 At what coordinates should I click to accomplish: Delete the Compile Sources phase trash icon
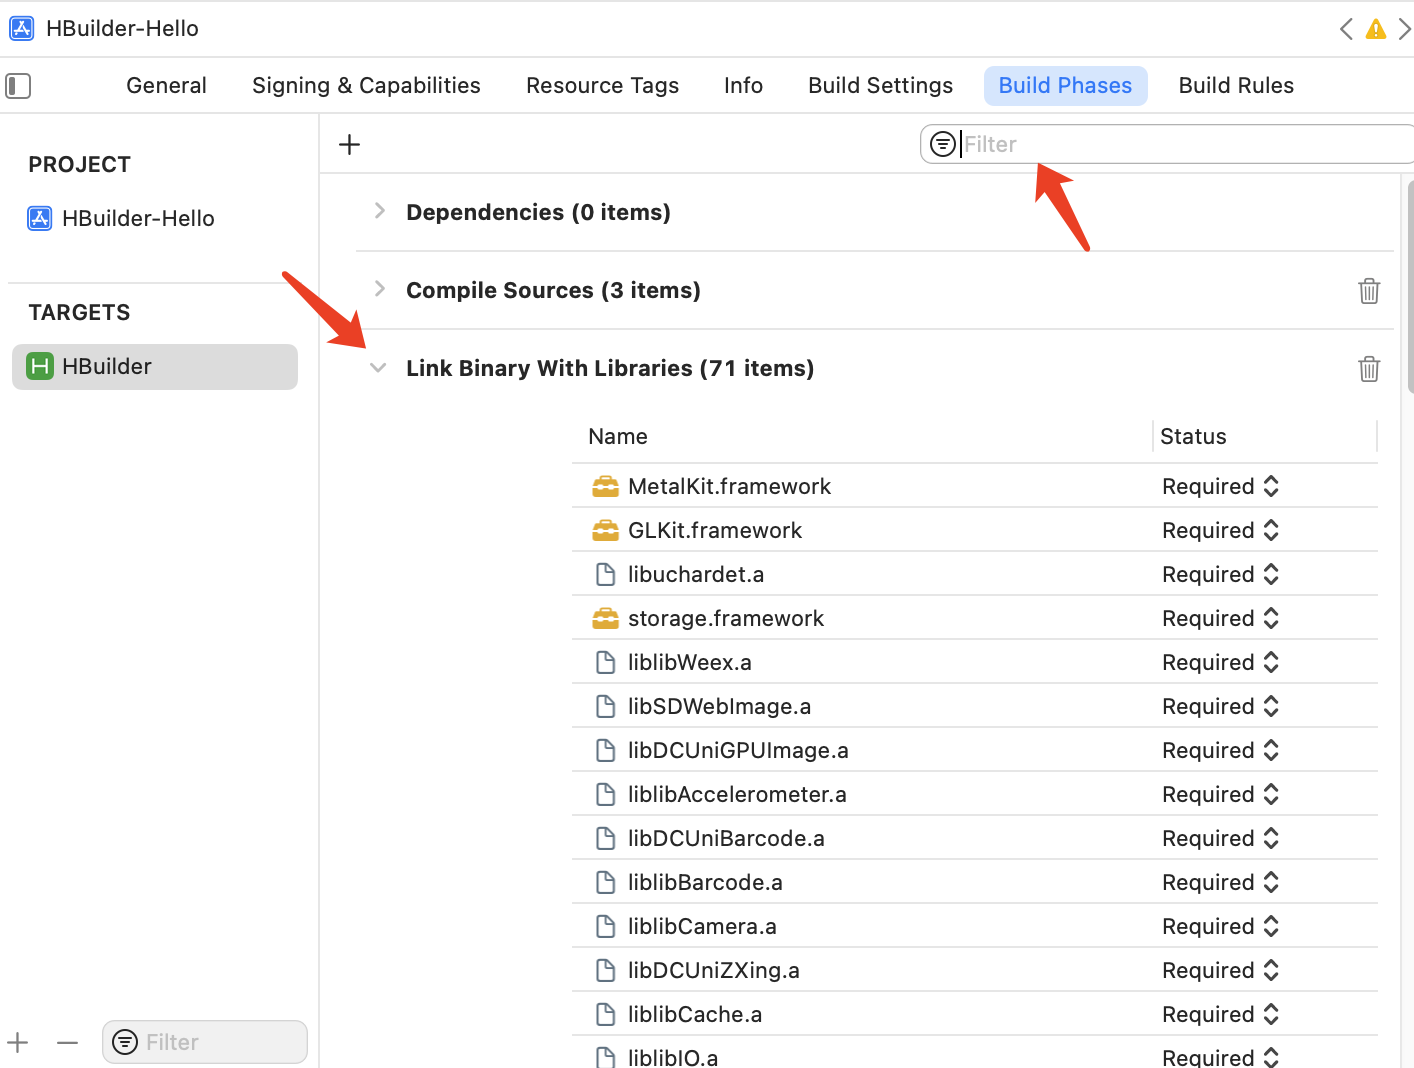tap(1369, 291)
